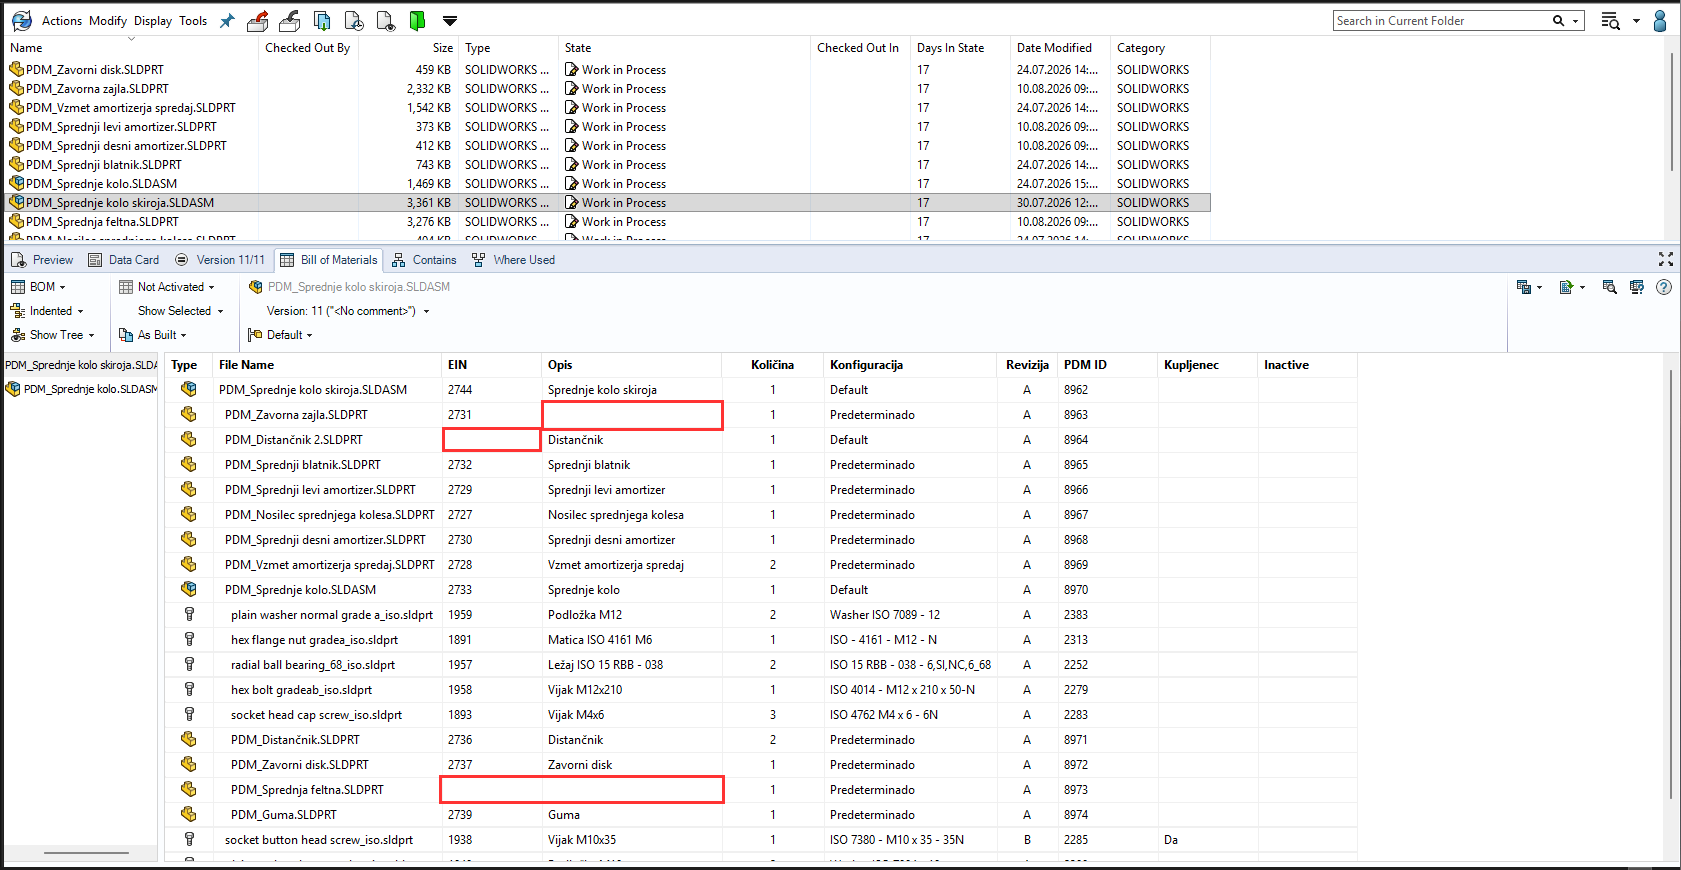Image resolution: width=1681 pixels, height=870 pixels.
Task: Click the part icon of PDM_Guma.SLDPRT row
Action: click(x=188, y=814)
